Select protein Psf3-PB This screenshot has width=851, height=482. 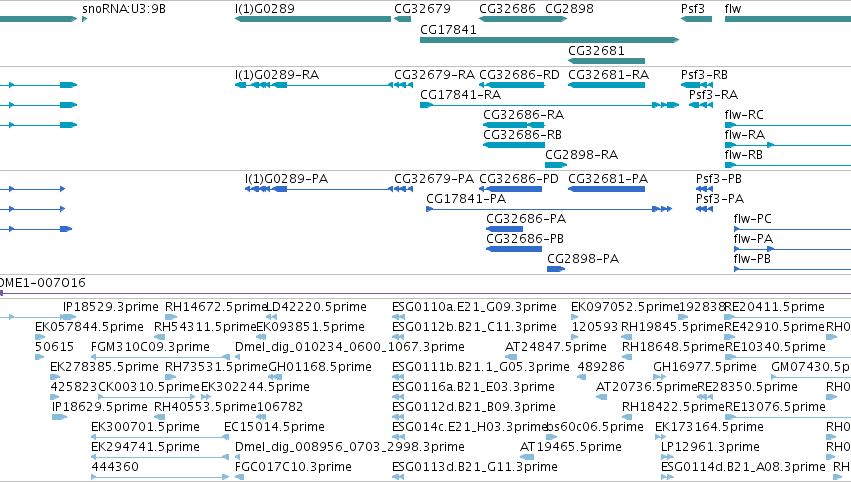point(704,189)
